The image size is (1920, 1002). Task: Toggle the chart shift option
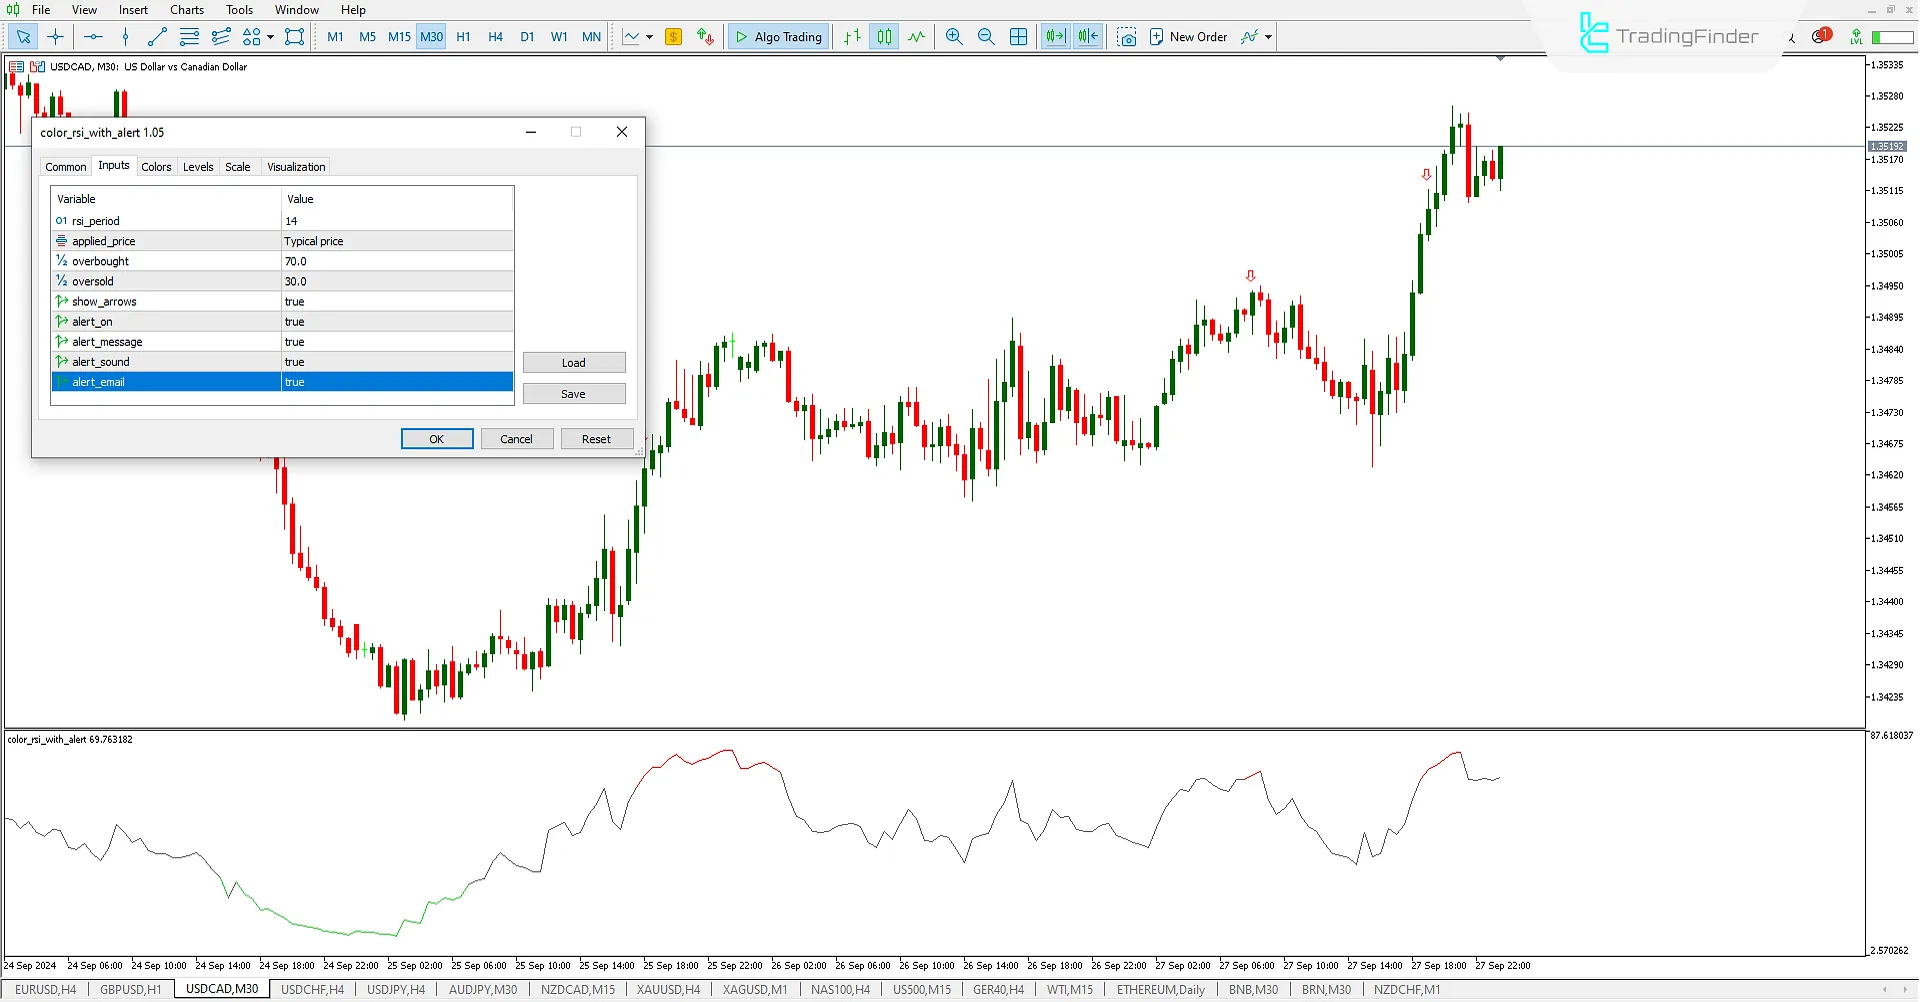point(1086,36)
